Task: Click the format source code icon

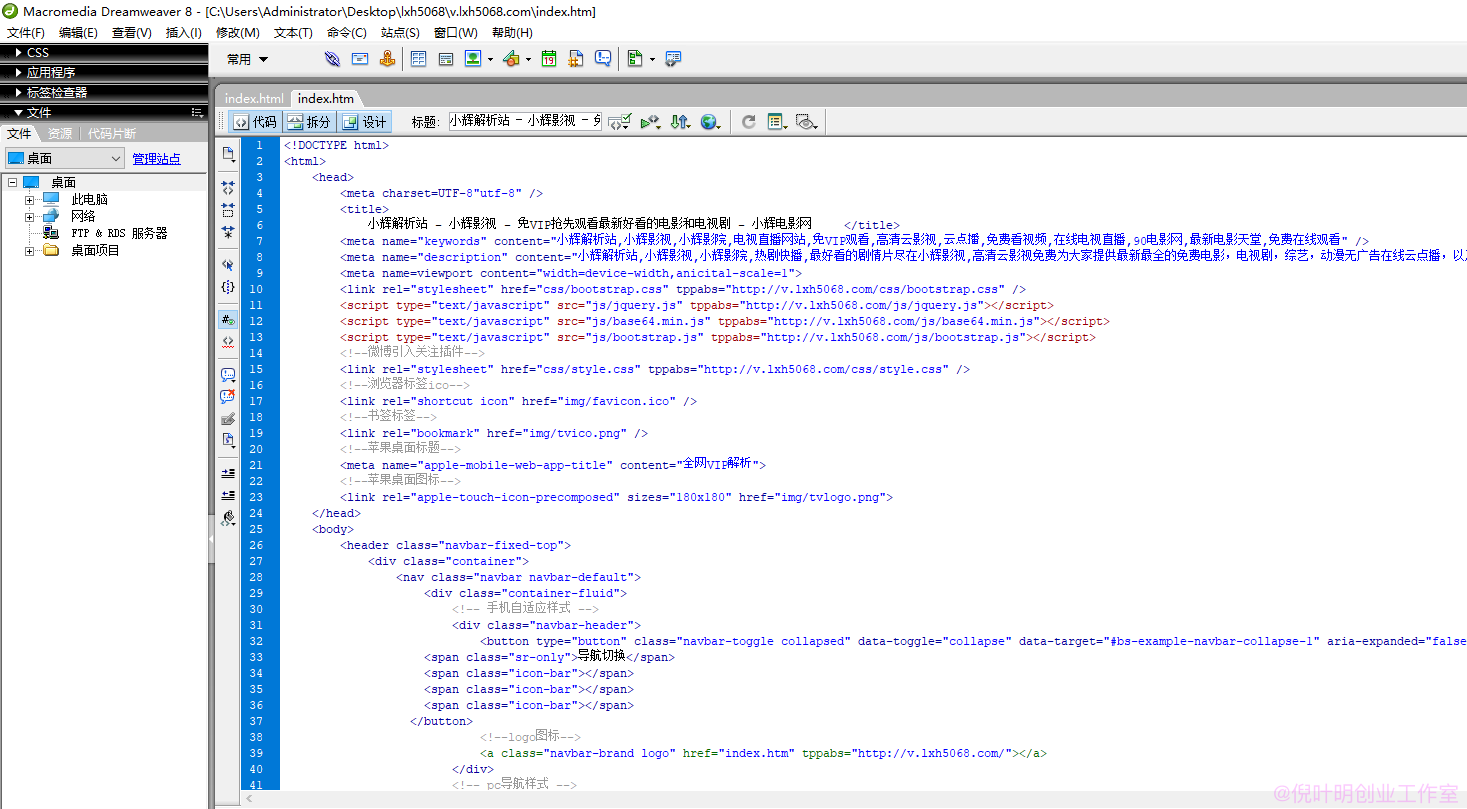Action: (228, 518)
